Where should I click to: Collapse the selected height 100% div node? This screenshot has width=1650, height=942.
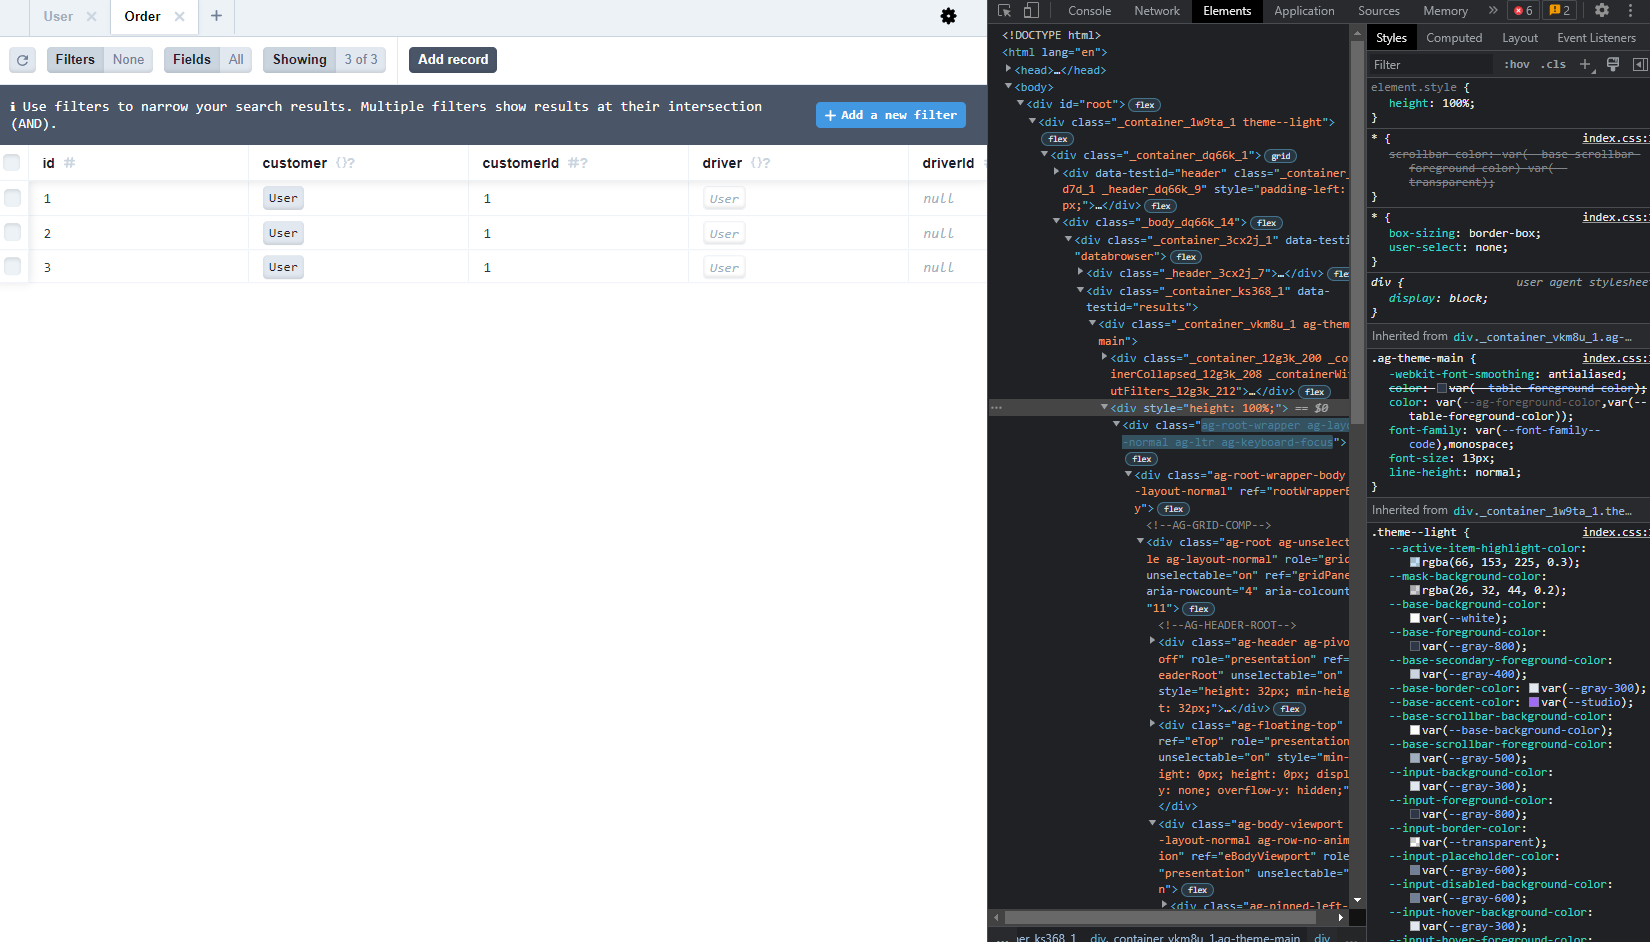point(1105,407)
